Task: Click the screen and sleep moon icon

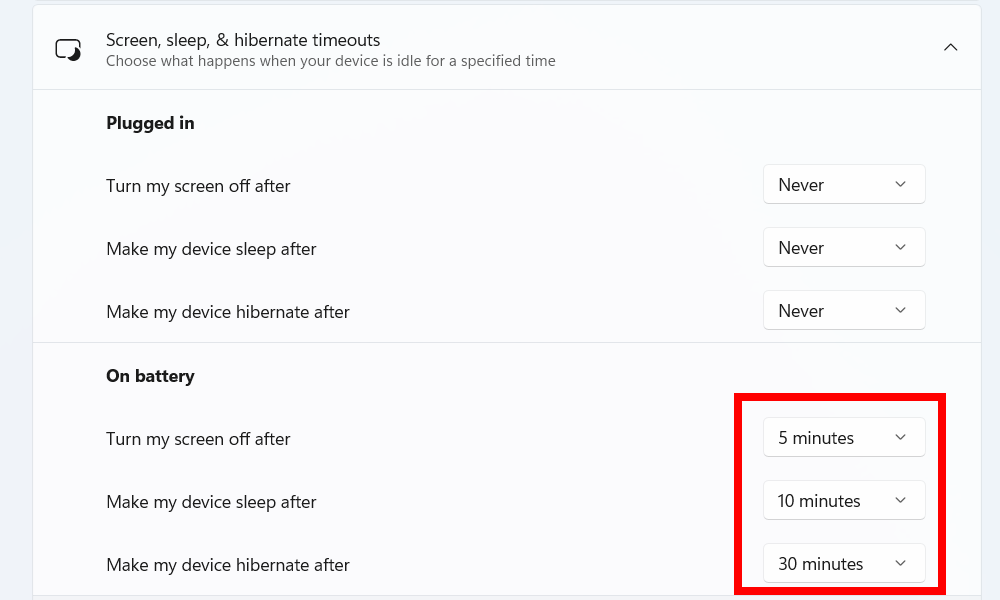Action: [x=68, y=49]
